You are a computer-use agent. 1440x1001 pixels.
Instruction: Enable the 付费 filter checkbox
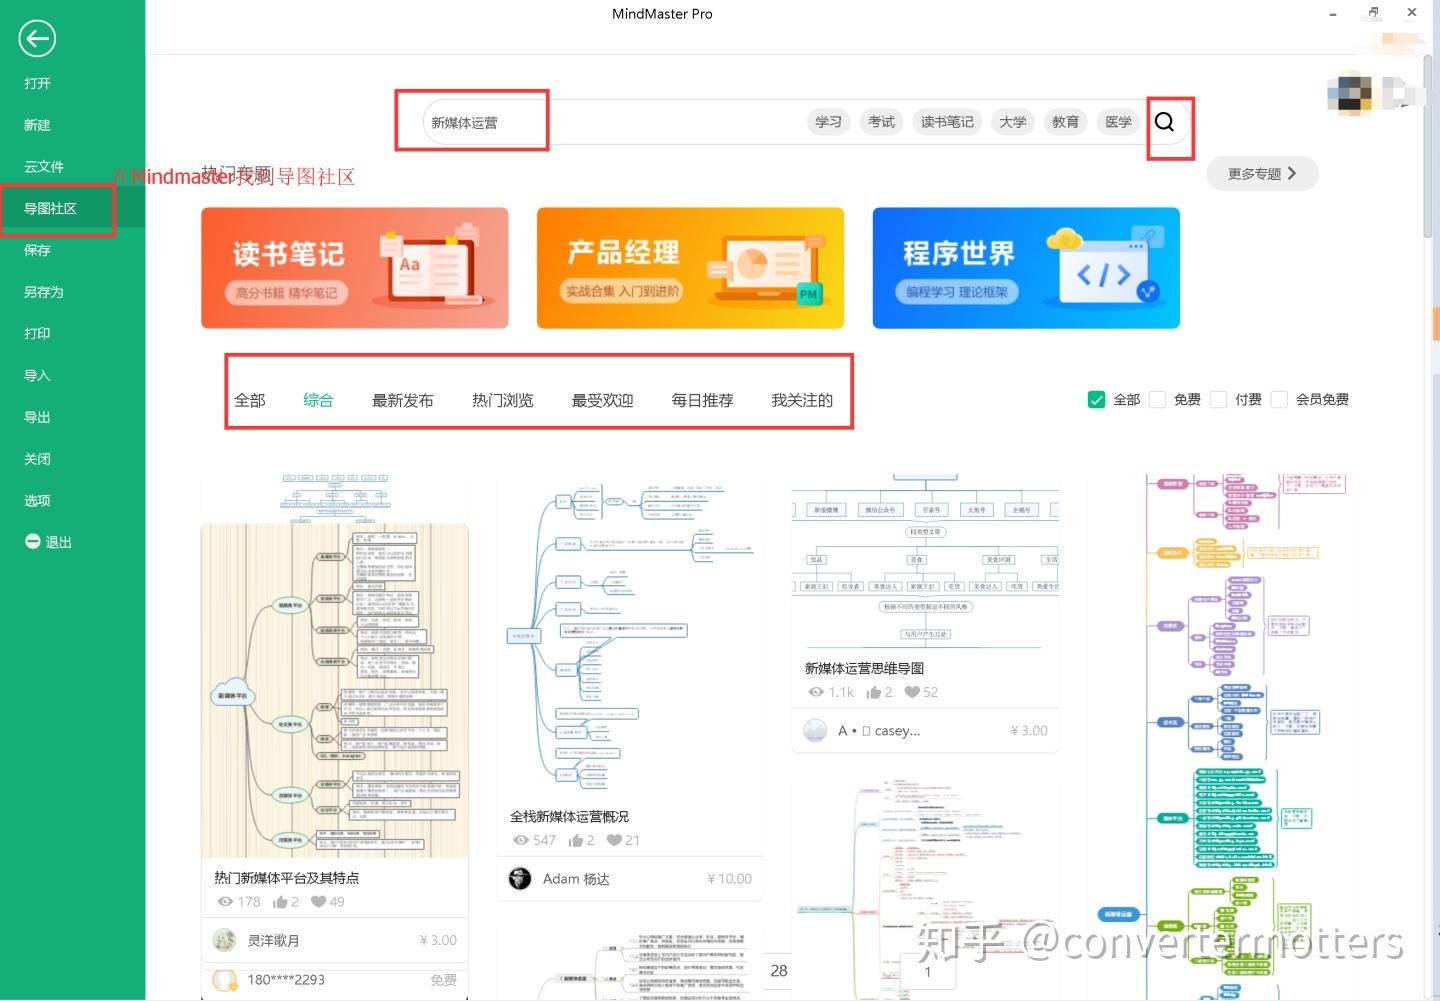1219,400
